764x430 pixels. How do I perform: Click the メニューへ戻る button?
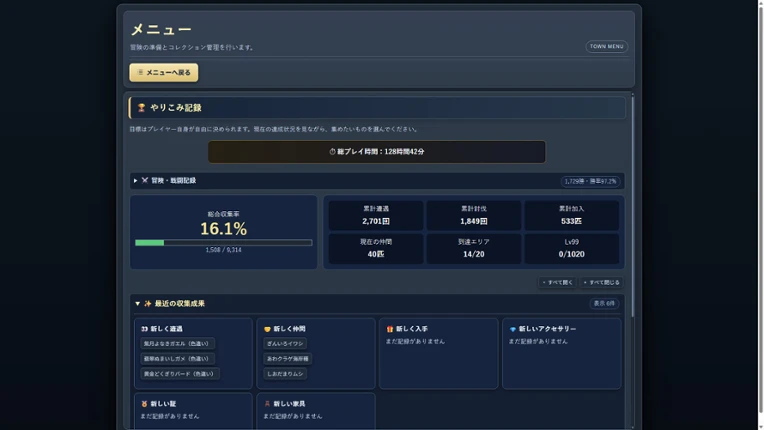pos(164,73)
